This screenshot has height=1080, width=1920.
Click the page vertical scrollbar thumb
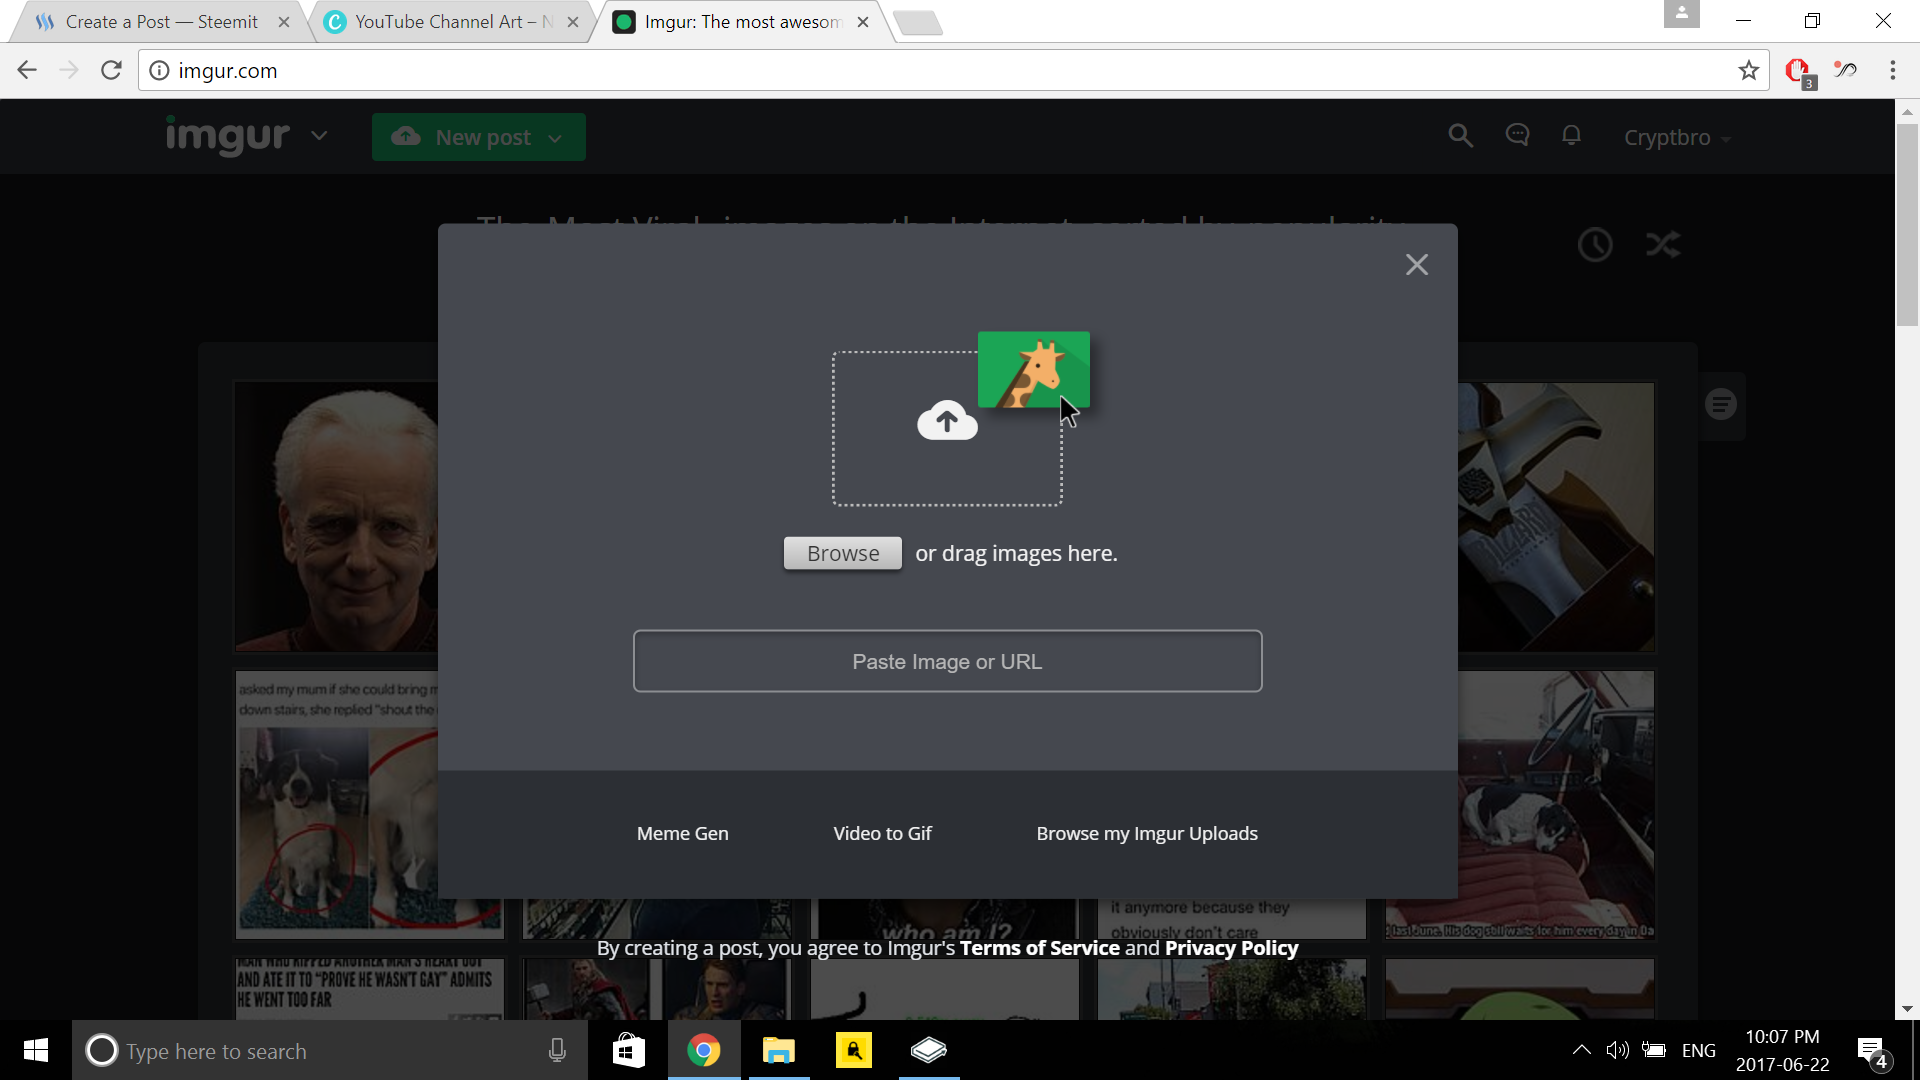coord(1907,224)
